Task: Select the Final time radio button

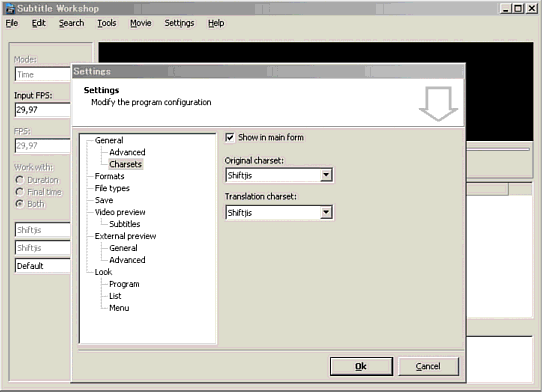Action: click(x=19, y=192)
